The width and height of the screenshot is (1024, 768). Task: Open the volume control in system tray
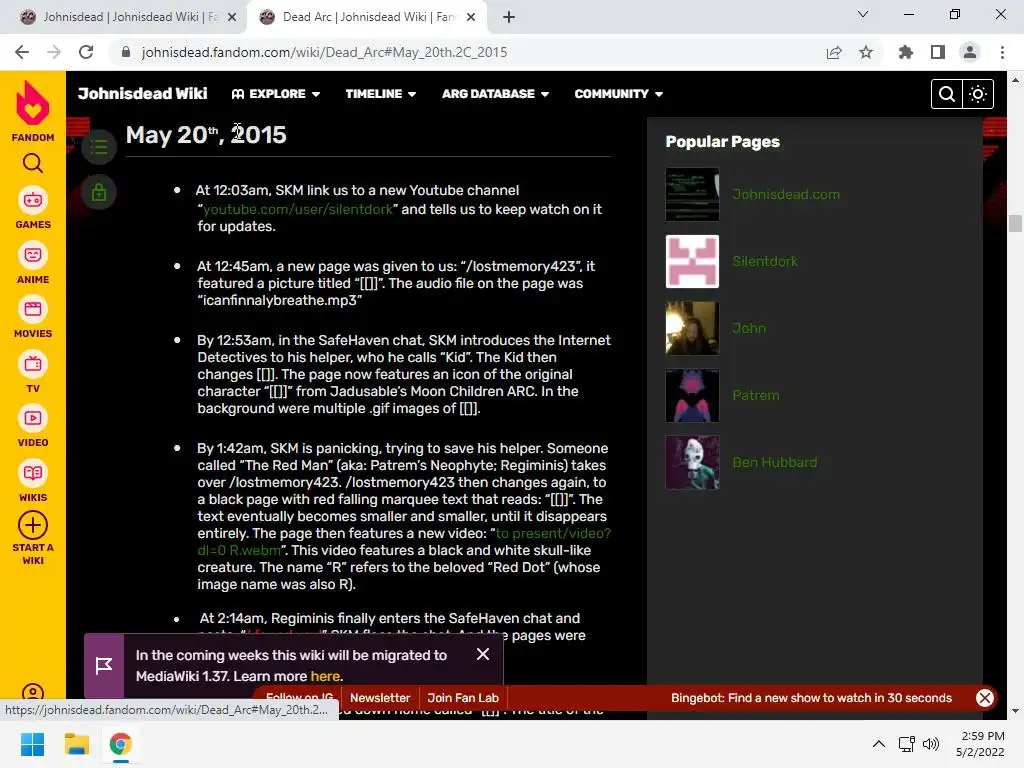click(x=931, y=744)
